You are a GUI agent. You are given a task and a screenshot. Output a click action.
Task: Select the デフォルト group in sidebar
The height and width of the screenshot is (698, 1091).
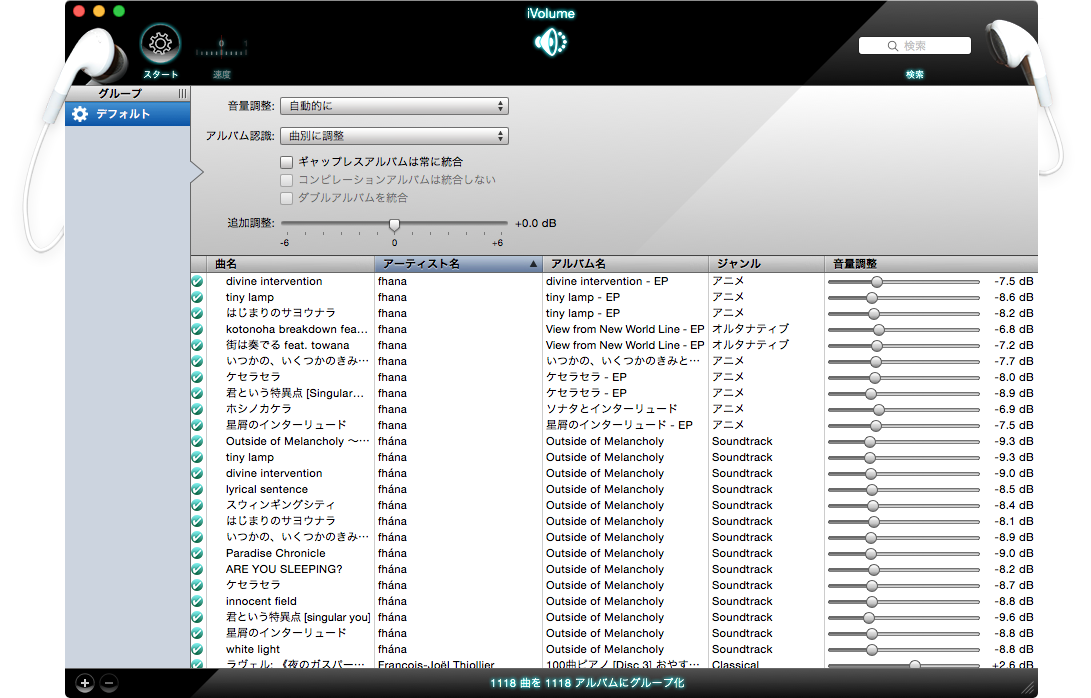pyautogui.click(x=128, y=114)
